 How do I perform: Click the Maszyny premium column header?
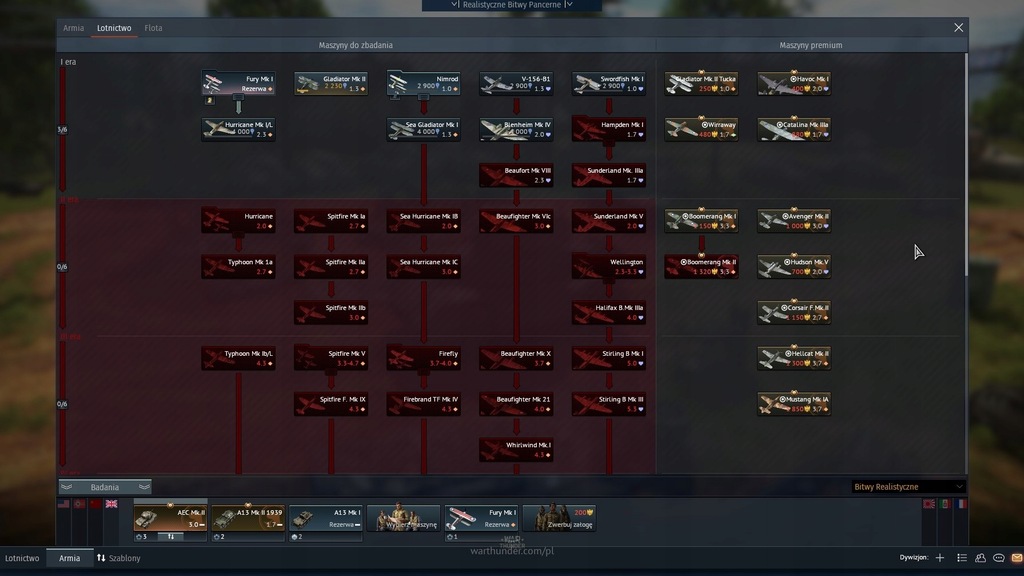click(810, 45)
